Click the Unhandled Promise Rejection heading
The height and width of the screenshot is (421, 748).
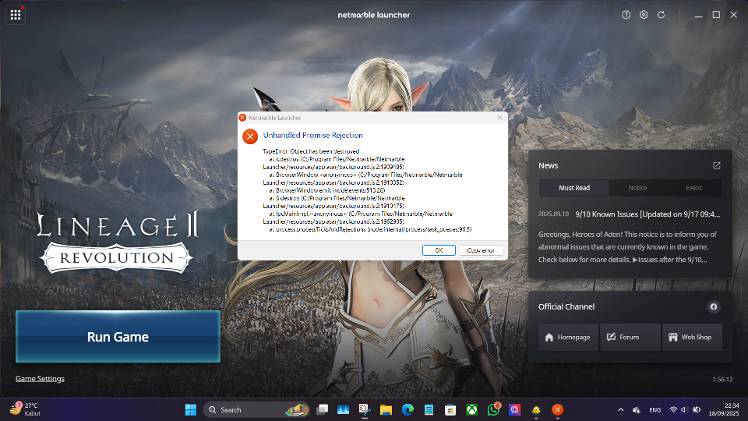tap(313, 135)
